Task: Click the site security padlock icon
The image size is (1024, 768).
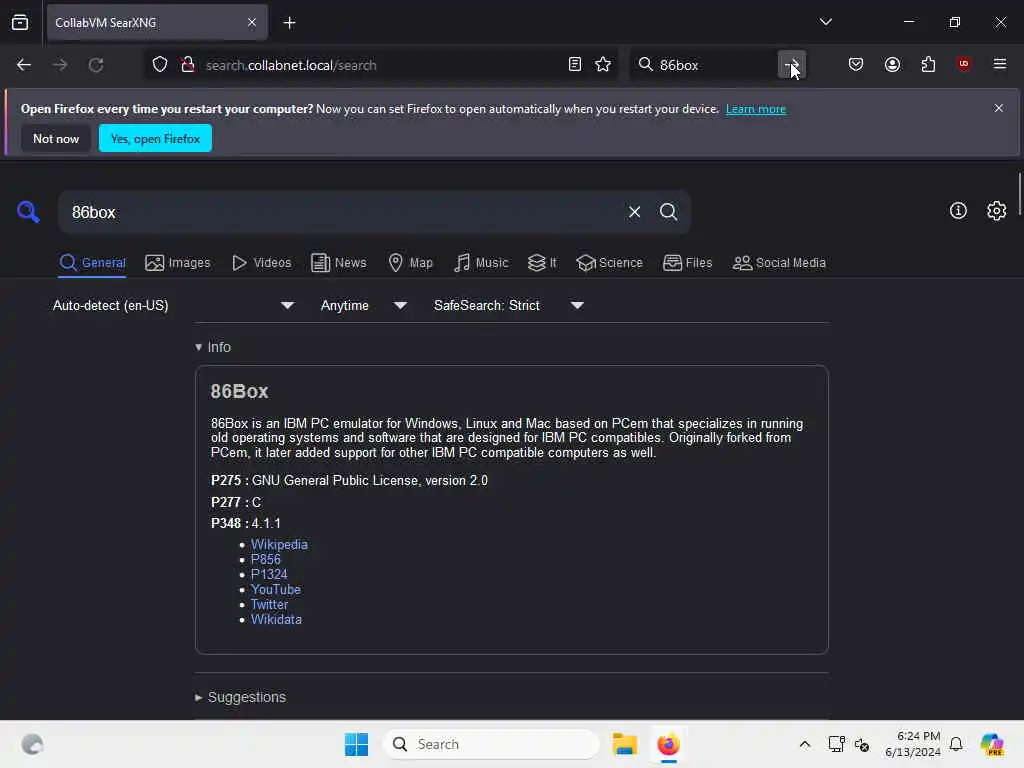Action: click(188, 65)
